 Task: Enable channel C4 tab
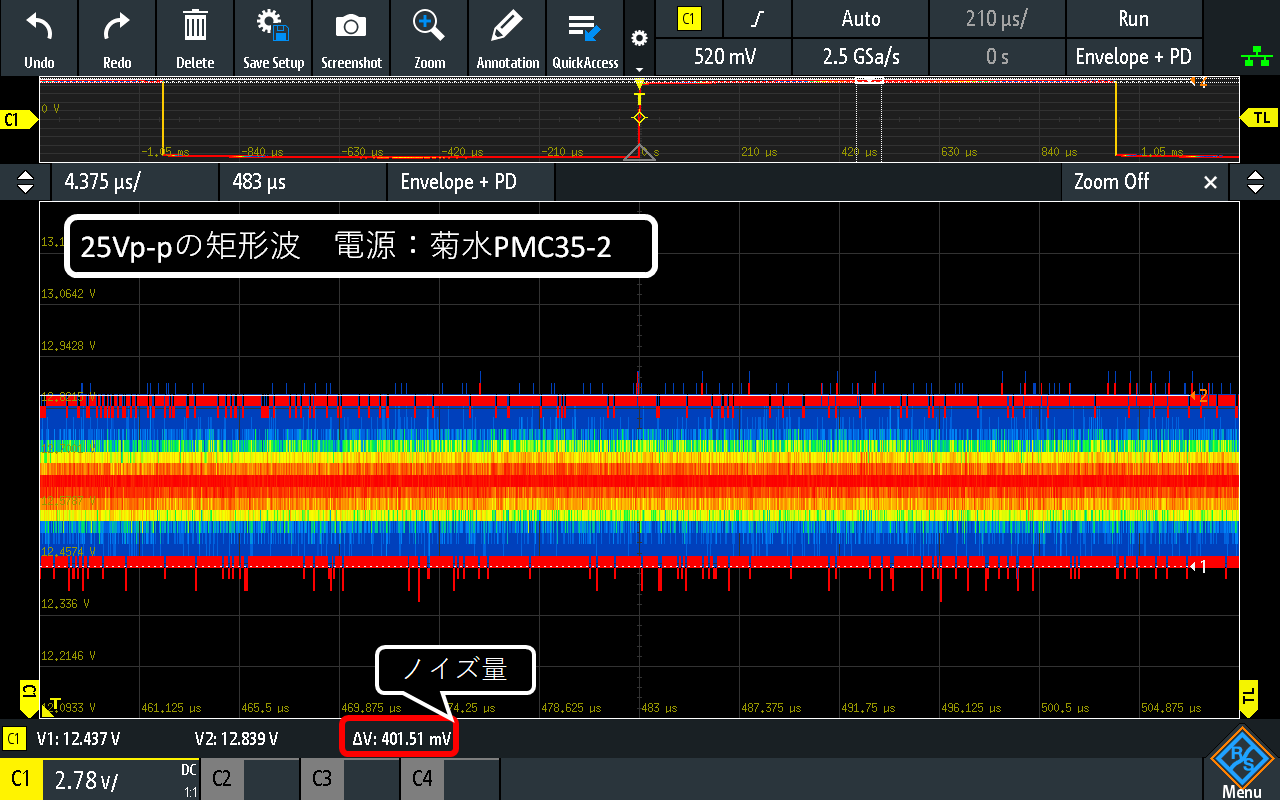(450, 779)
